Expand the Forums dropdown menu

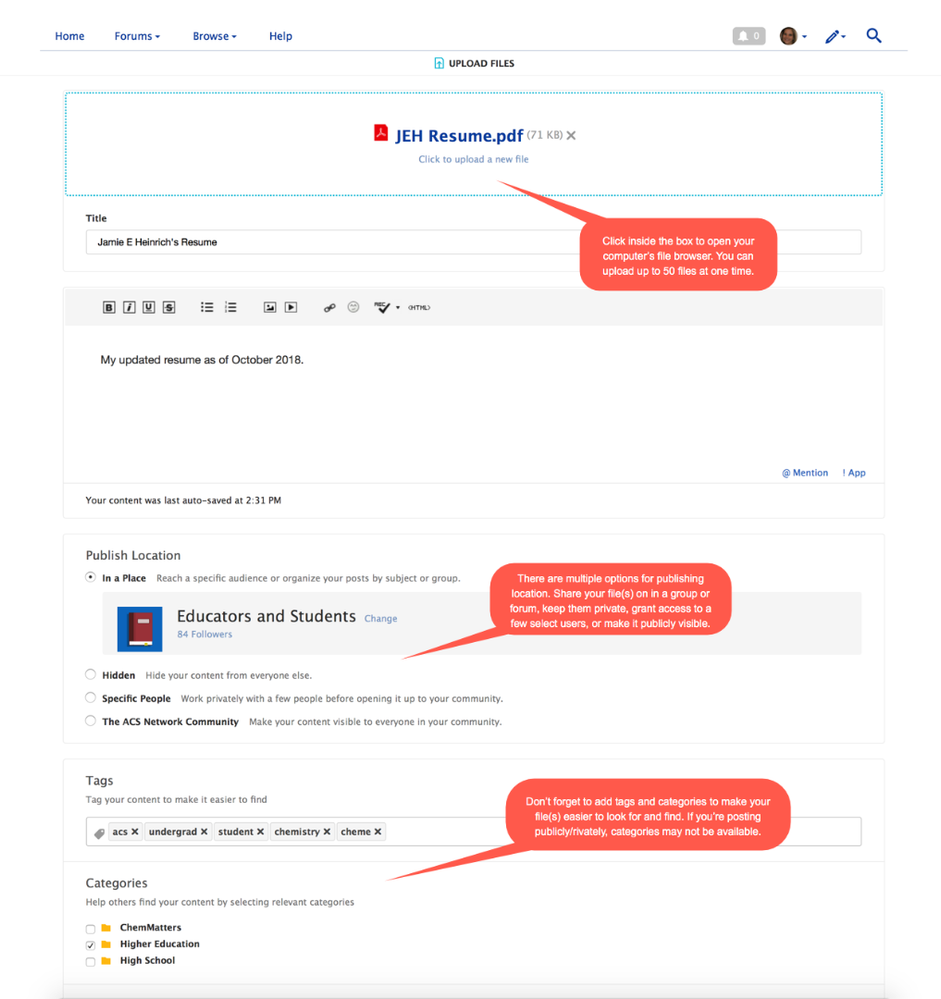coord(137,36)
